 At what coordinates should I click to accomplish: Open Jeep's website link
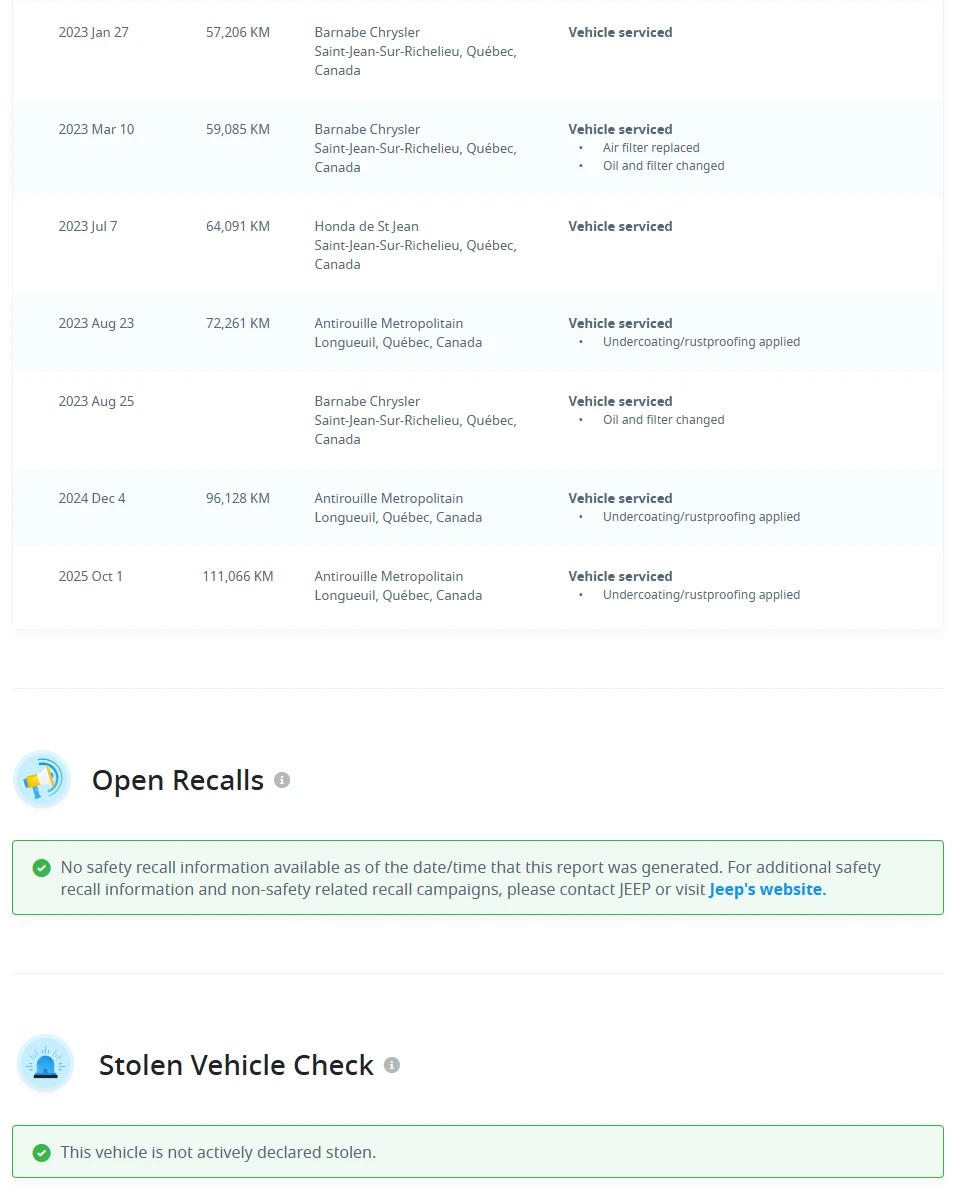coord(768,889)
